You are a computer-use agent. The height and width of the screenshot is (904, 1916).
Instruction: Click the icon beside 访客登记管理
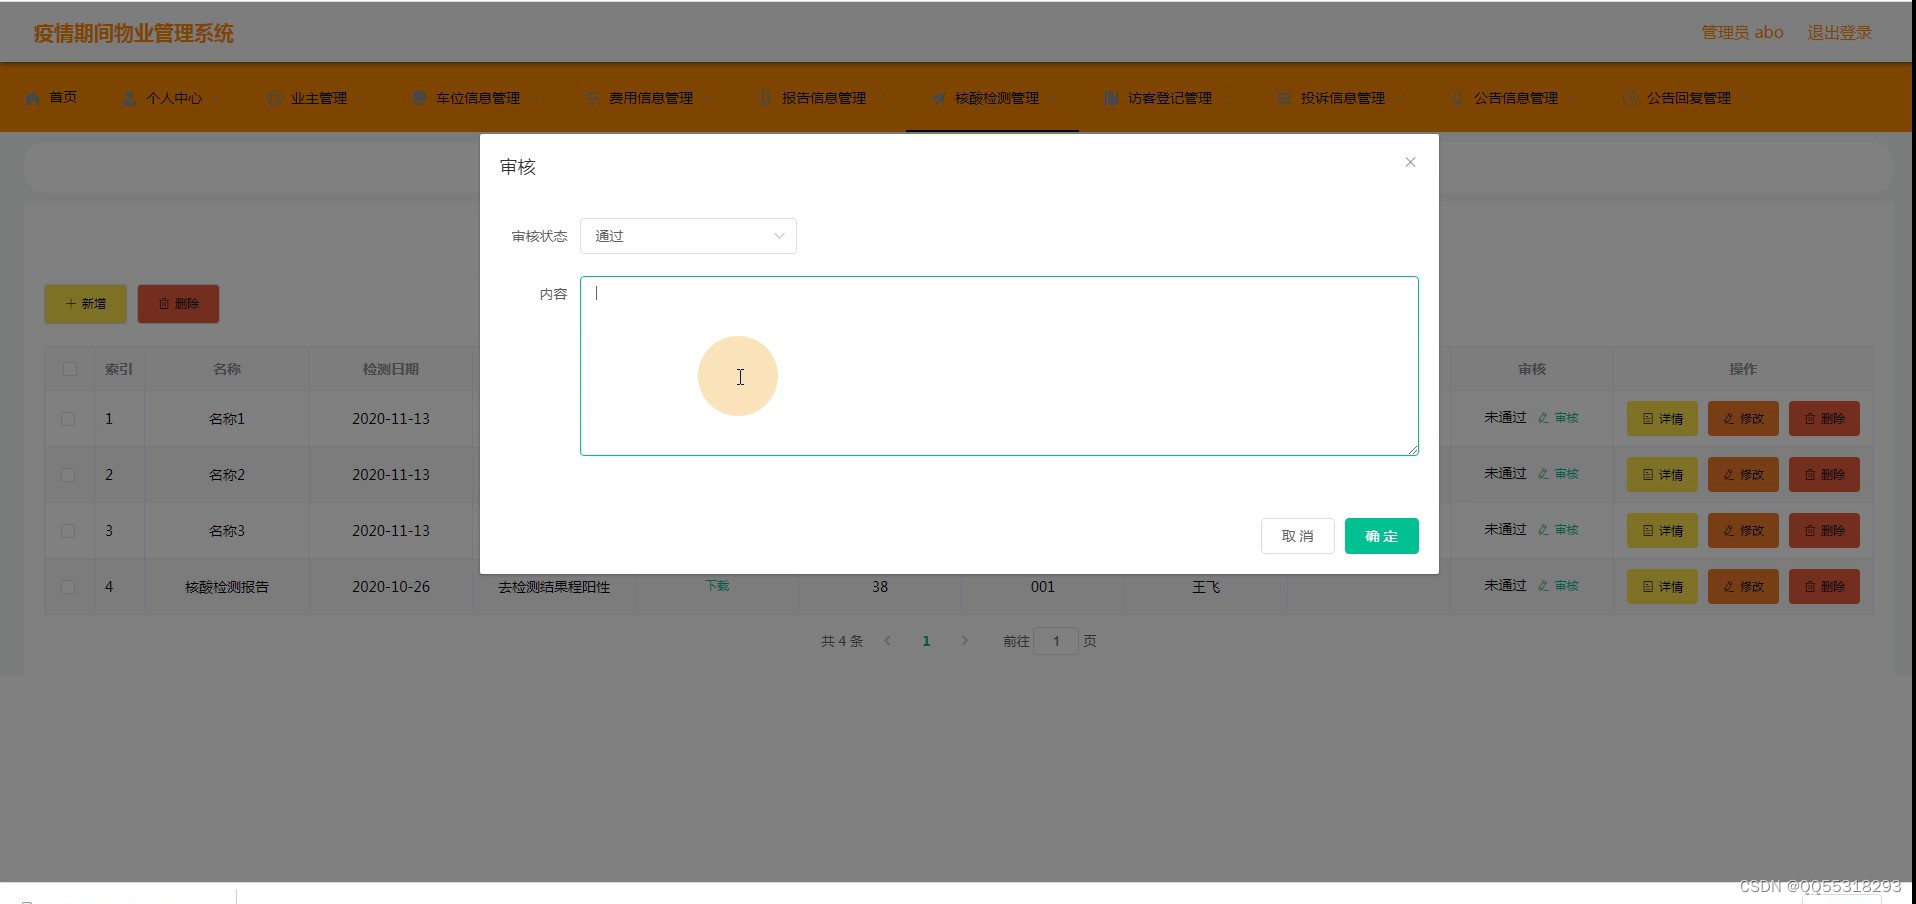1111,98
